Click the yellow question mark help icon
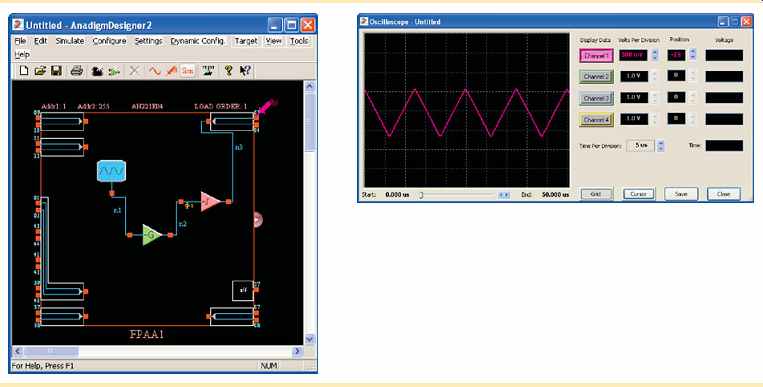Image resolution: width=763 pixels, height=387 pixels. 228,72
